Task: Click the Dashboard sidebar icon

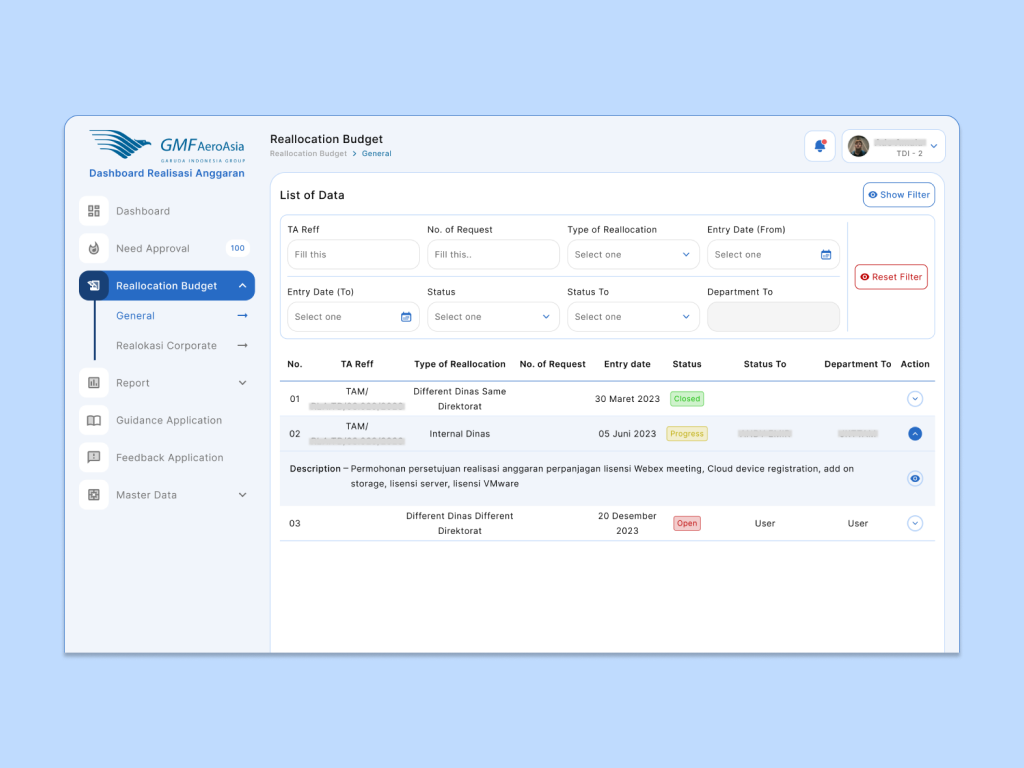Action: (x=94, y=211)
